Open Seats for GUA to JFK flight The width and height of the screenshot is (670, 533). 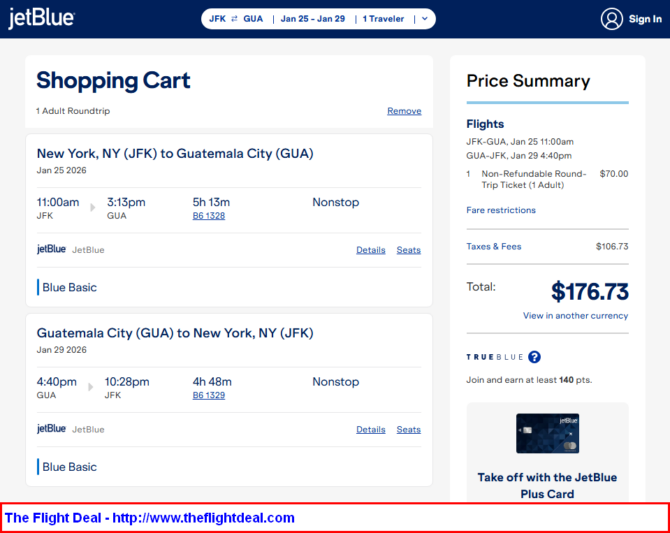[x=408, y=430]
